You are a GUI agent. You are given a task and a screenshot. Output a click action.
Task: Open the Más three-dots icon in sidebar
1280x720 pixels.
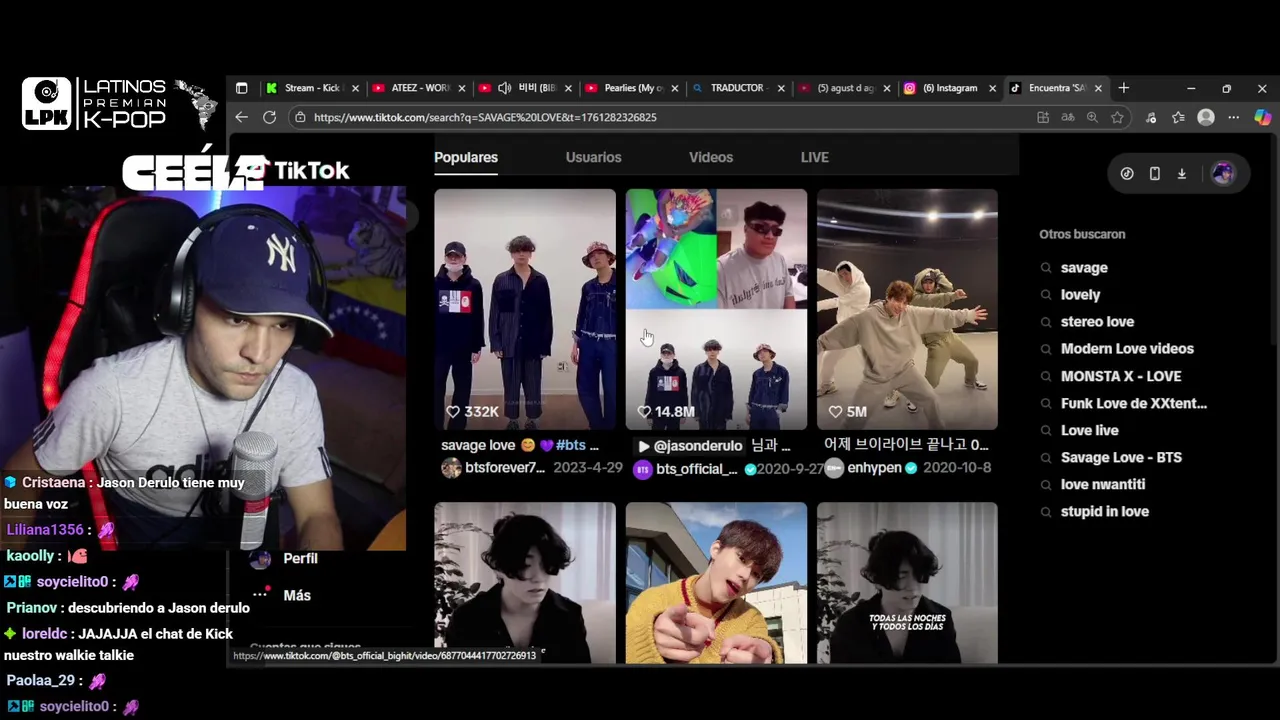coord(260,594)
